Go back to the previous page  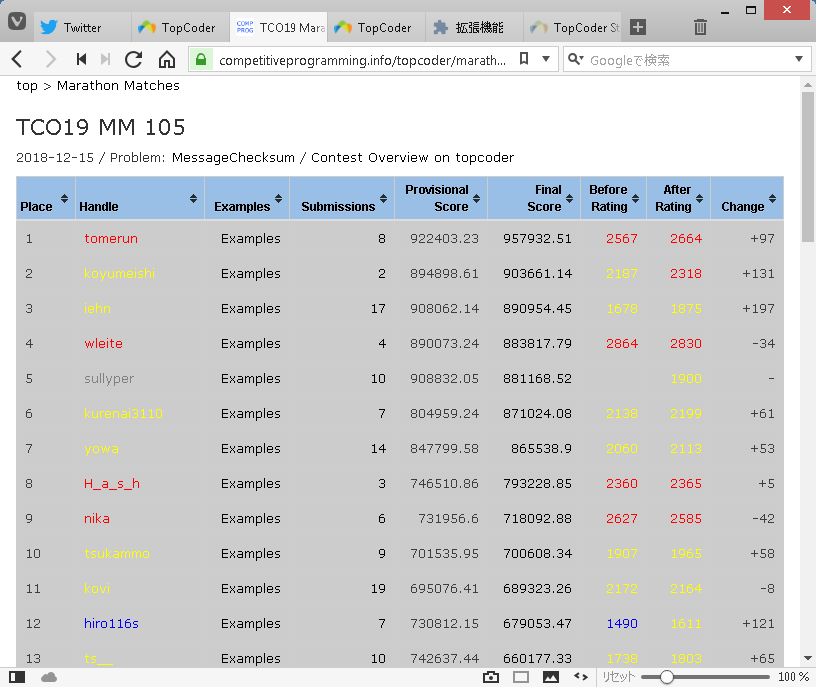click(x=17, y=59)
